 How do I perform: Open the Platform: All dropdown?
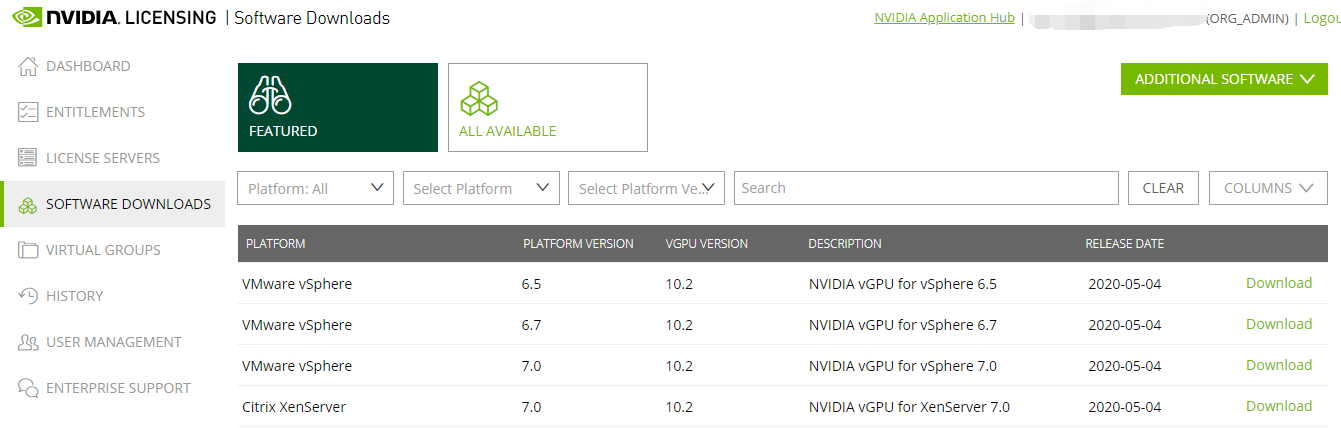click(x=315, y=188)
